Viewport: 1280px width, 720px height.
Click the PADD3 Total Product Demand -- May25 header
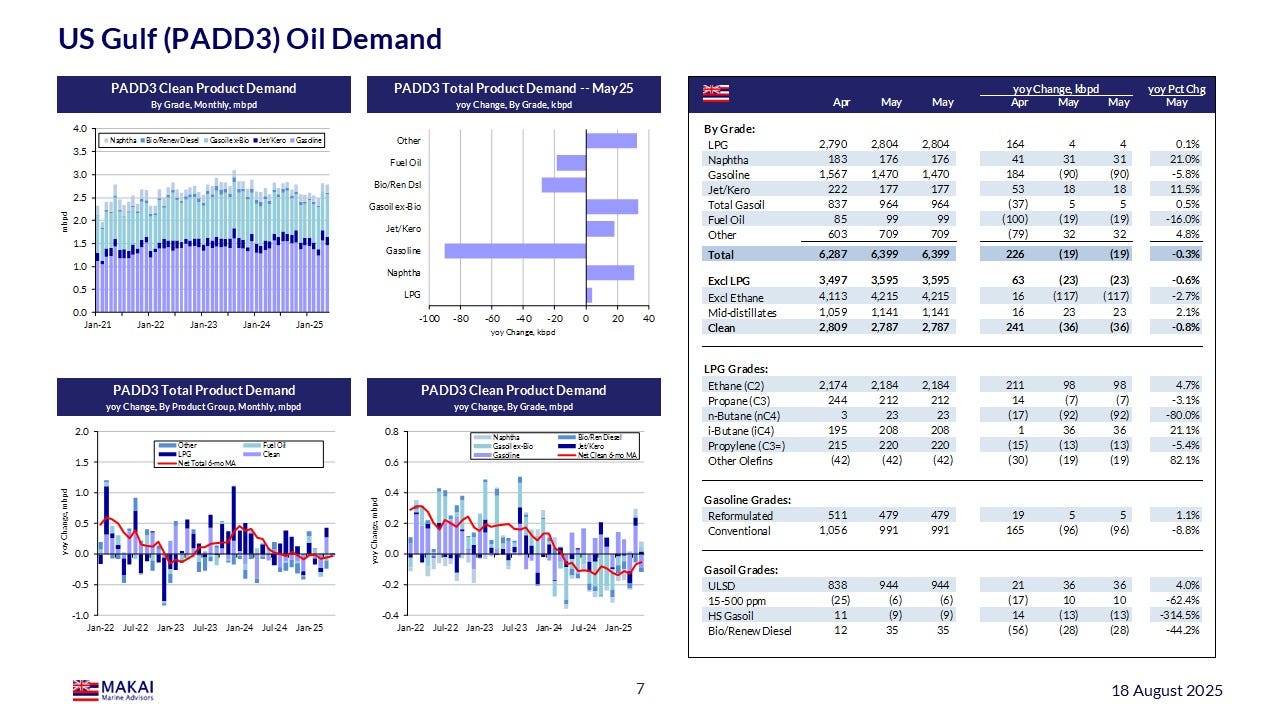point(514,95)
